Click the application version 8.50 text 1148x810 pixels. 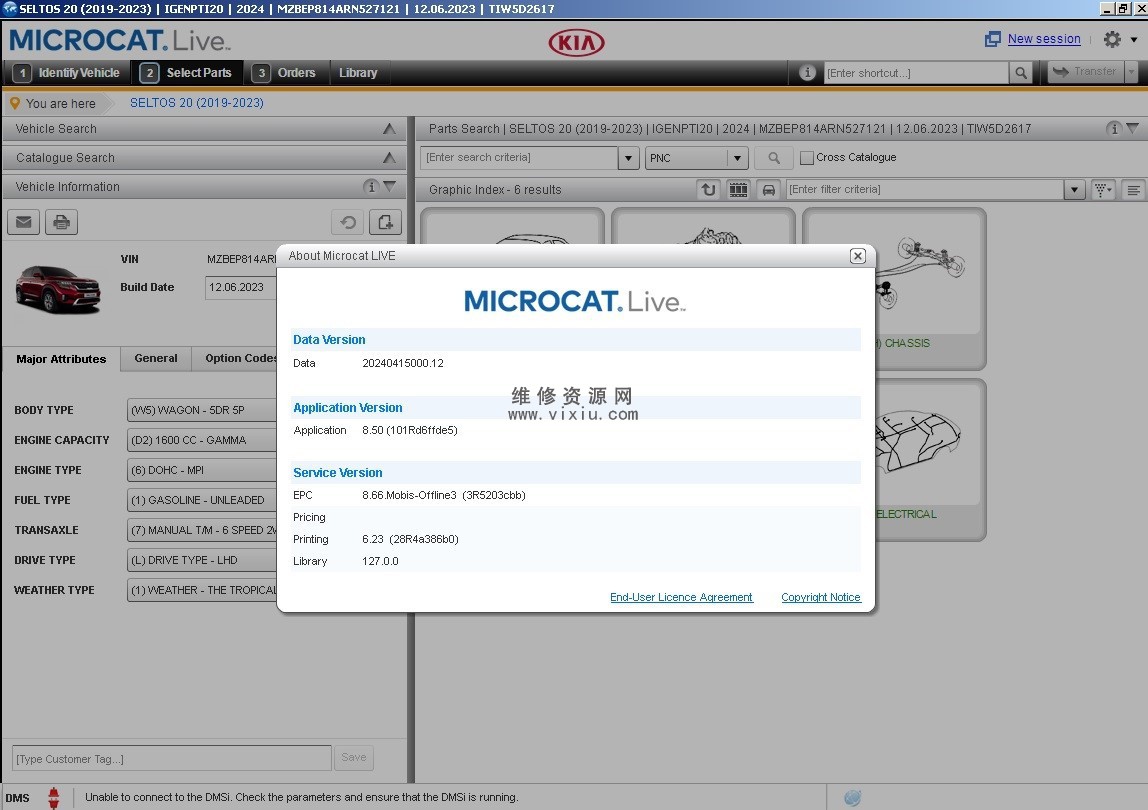(409, 430)
